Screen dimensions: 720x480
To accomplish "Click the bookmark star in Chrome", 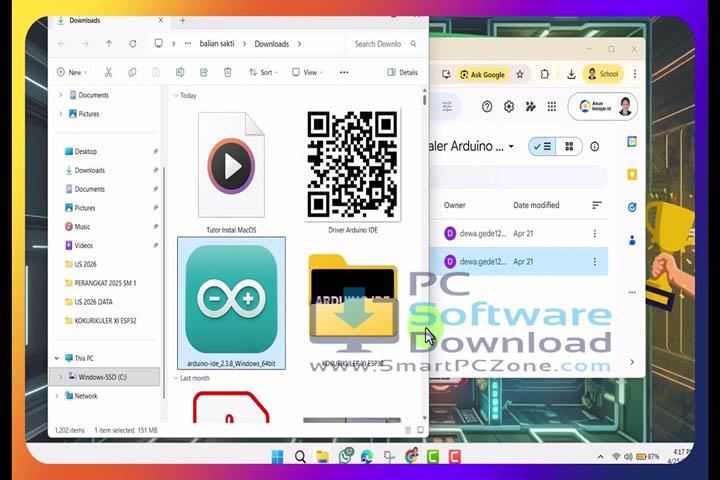I will (x=520, y=74).
